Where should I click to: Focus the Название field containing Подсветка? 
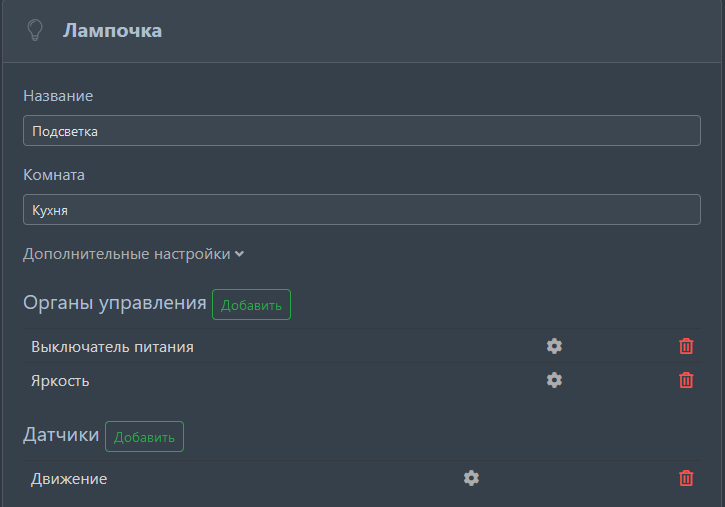pyautogui.click(x=361, y=131)
